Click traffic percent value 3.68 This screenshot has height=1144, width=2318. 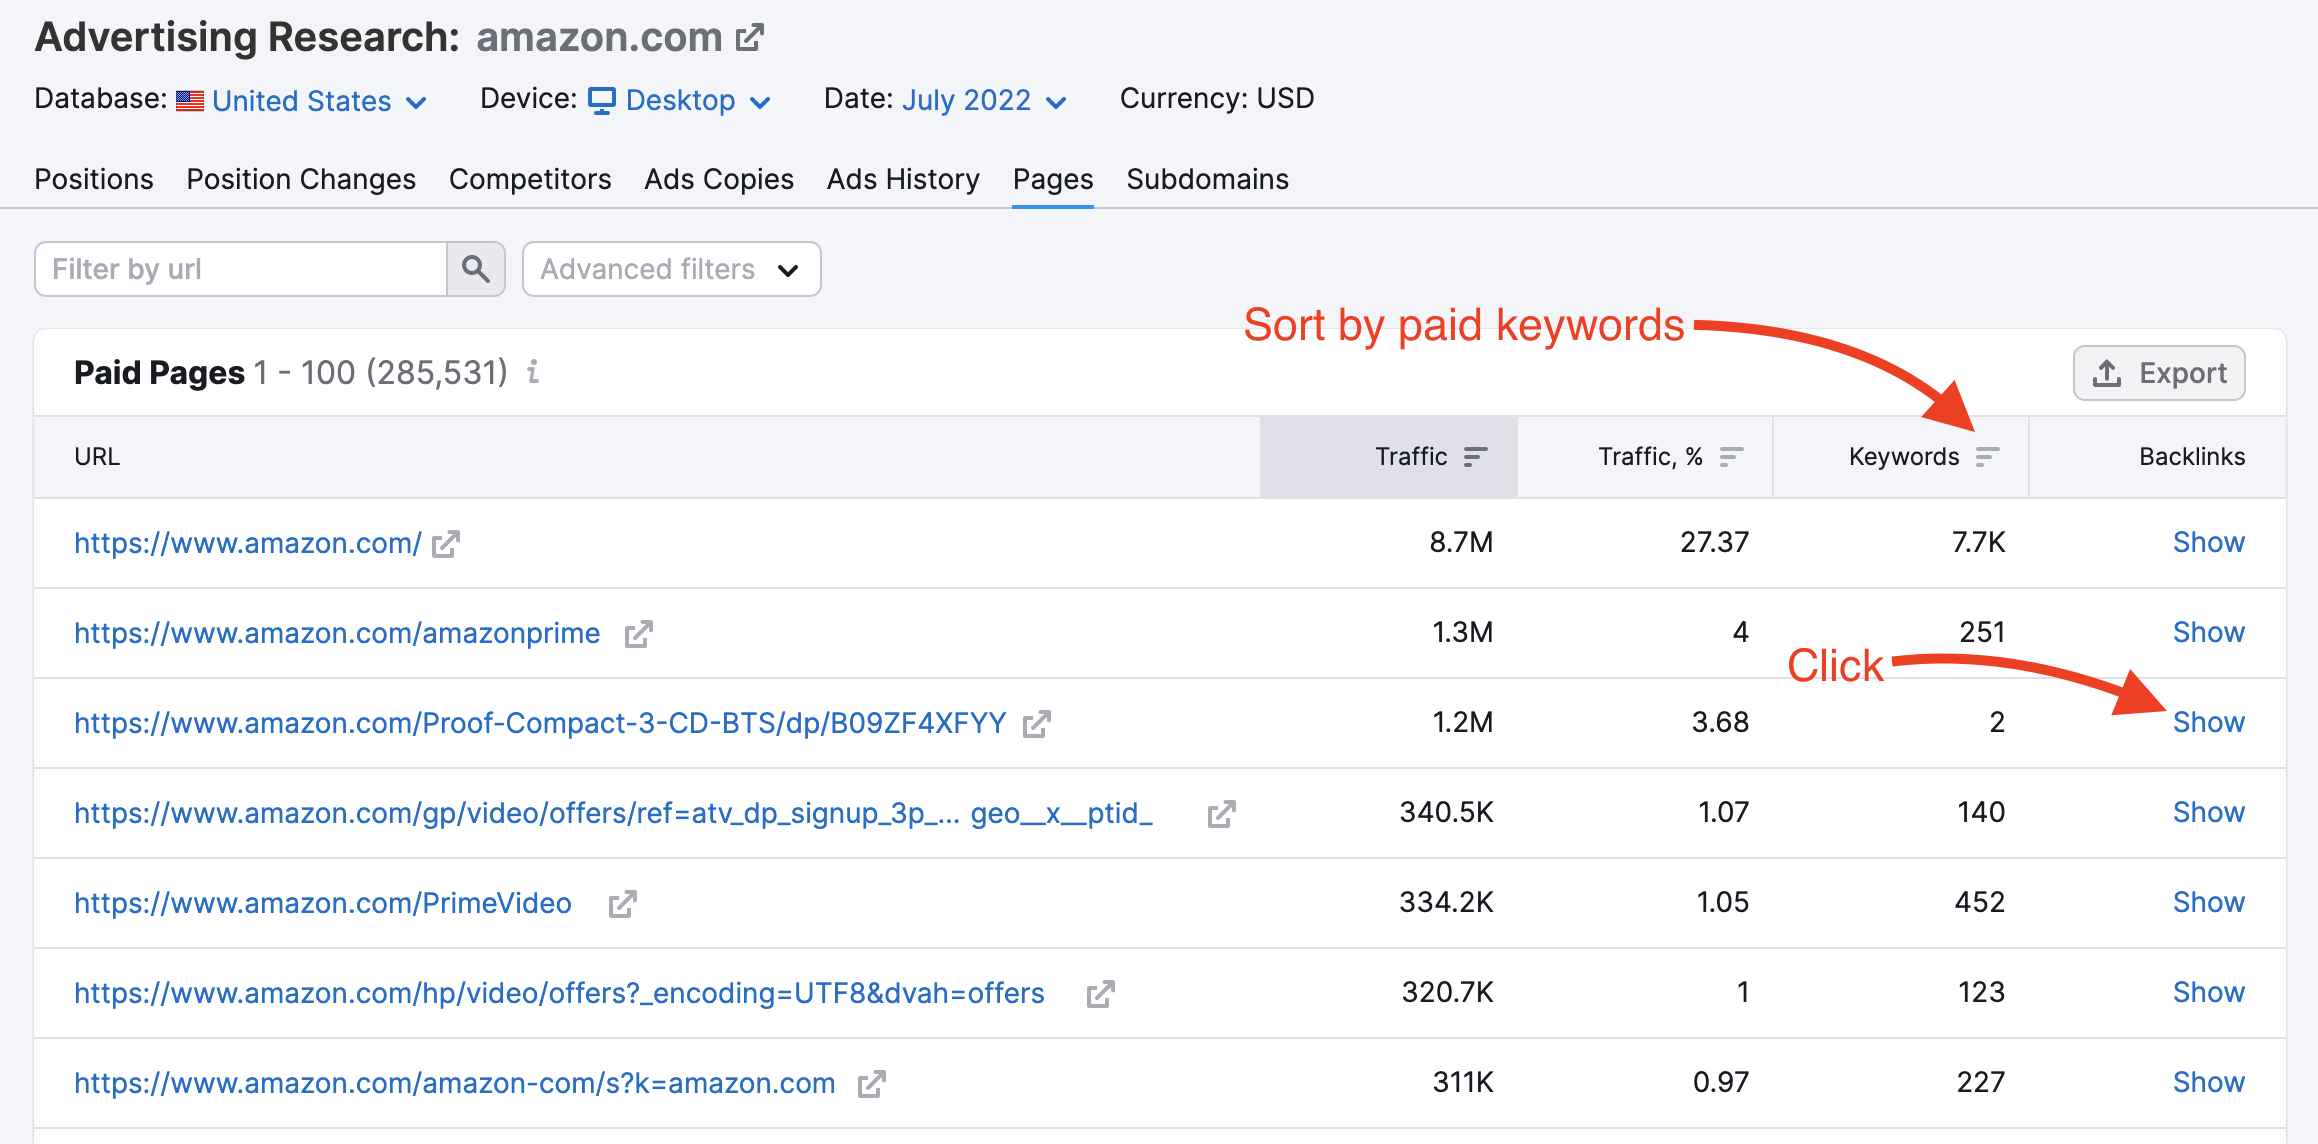(1720, 722)
